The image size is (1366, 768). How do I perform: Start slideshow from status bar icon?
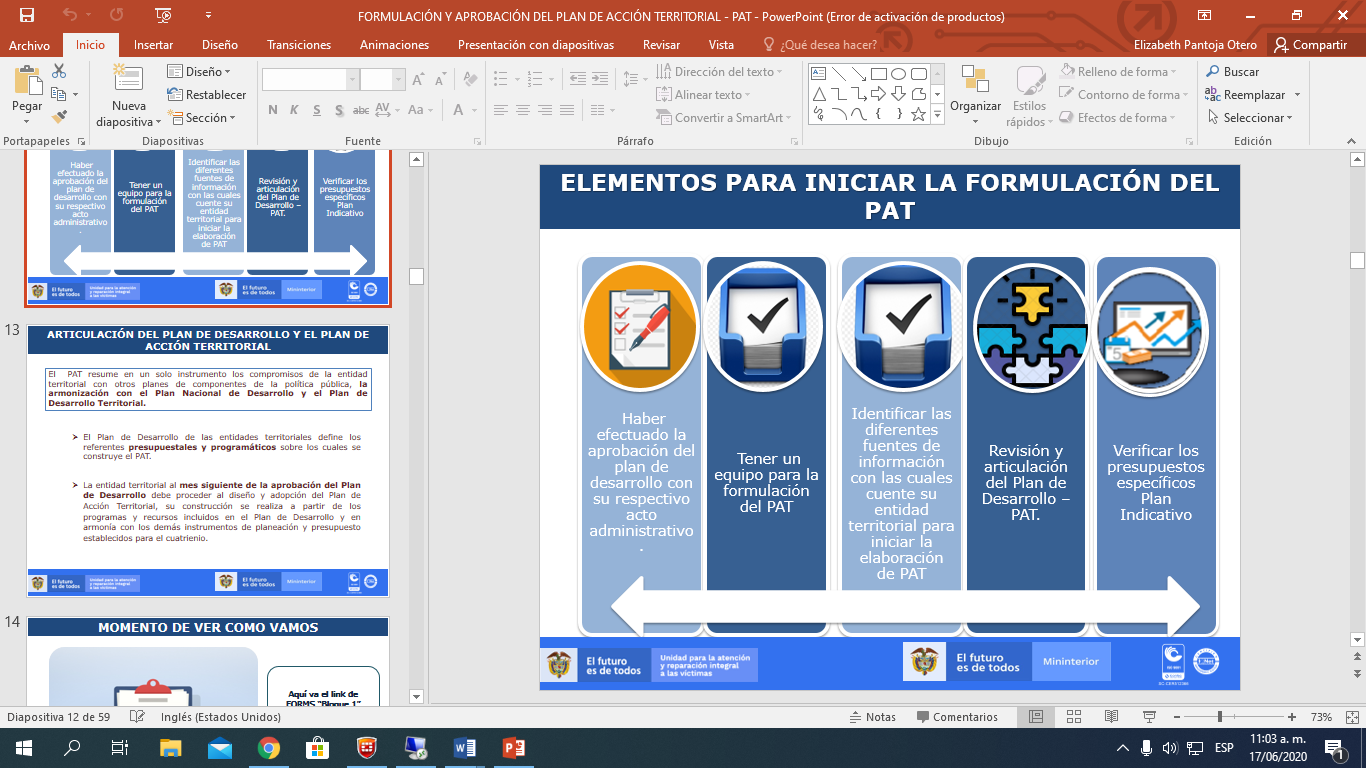pos(1149,717)
